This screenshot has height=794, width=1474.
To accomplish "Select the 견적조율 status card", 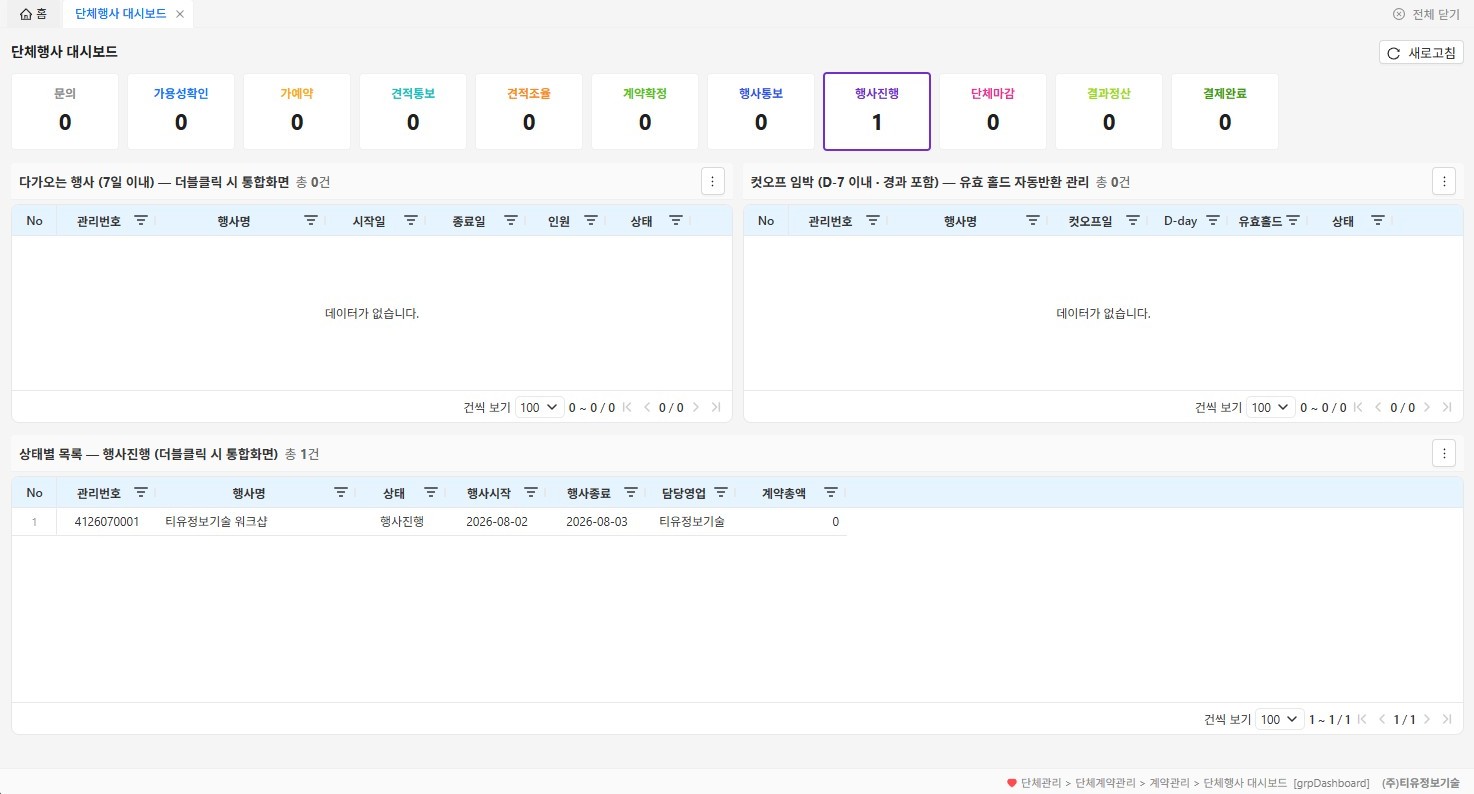I will click(529, 111).
